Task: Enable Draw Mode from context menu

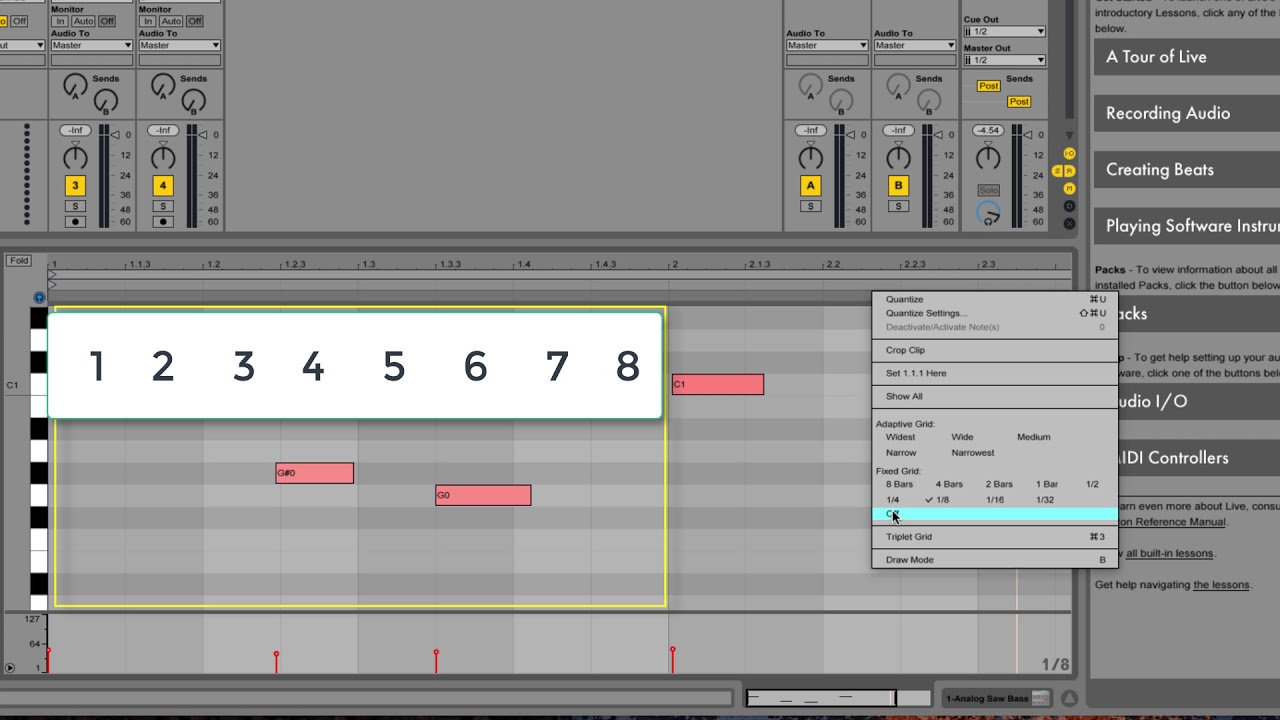Action: [x=995, y=560]
